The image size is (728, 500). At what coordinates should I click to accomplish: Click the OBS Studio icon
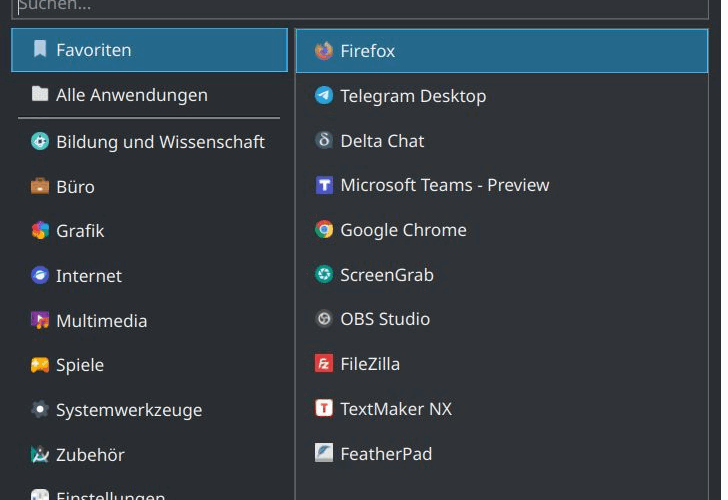coord(324,319)
